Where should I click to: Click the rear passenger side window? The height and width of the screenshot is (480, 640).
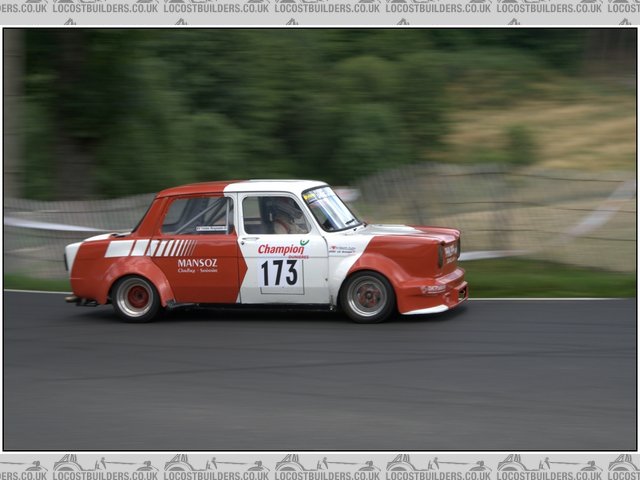coord(197,214)
